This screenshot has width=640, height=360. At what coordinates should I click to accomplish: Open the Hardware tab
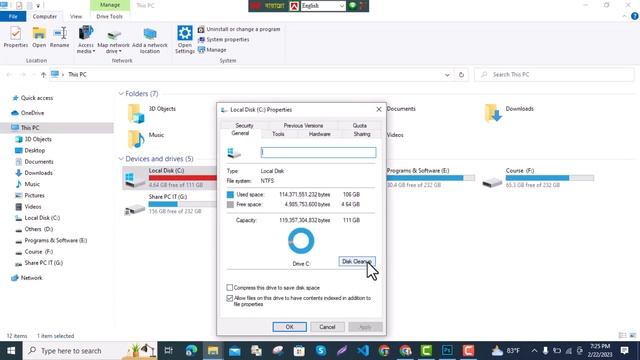(320, 134)
